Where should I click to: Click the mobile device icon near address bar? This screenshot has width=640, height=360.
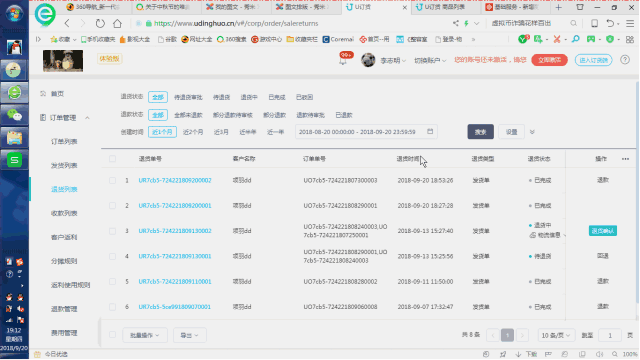tap(594, 23)
